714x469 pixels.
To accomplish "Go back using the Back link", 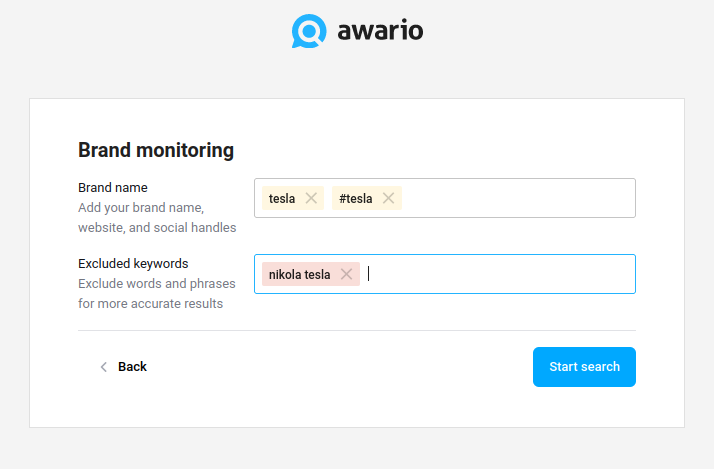I will coord(123,367).
